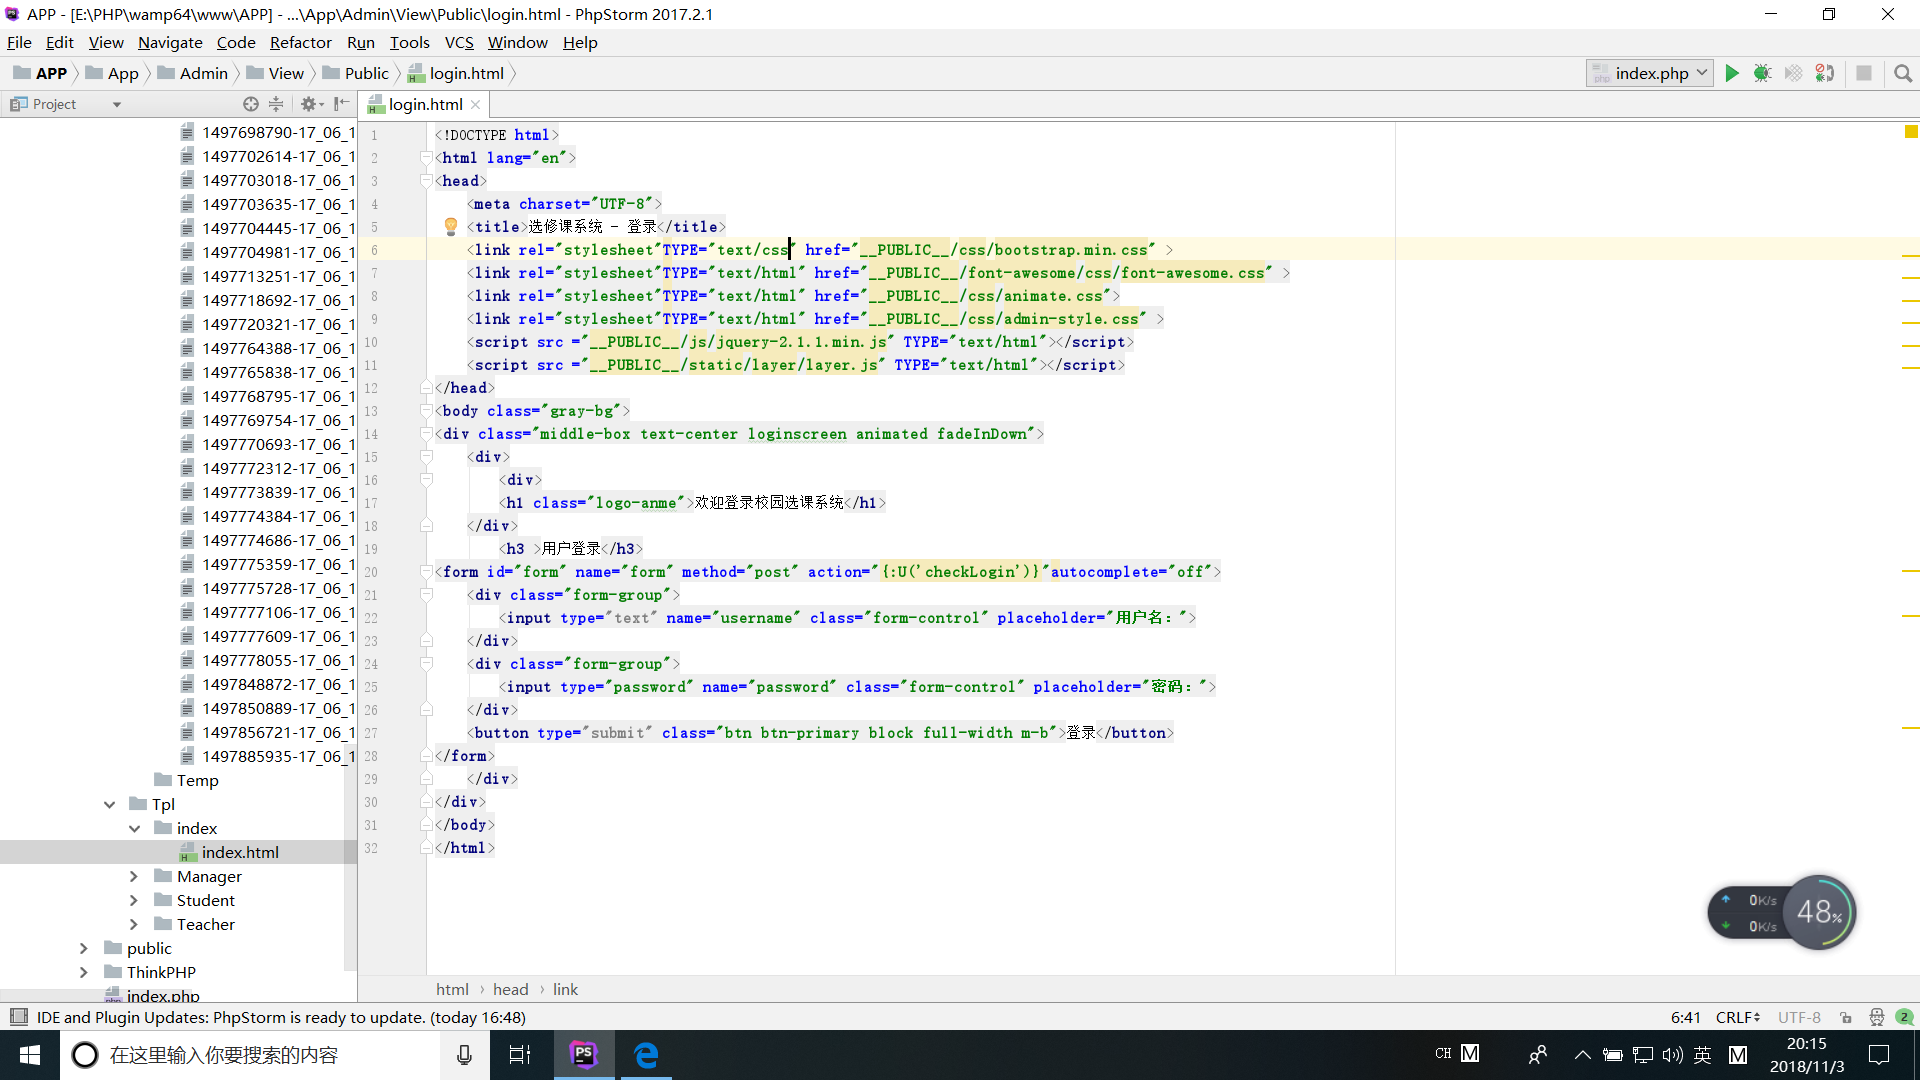This screenshot has width=1920, height=1080.
Task: Click the yellow inspection status indicator
Action: click(1911, 132)
